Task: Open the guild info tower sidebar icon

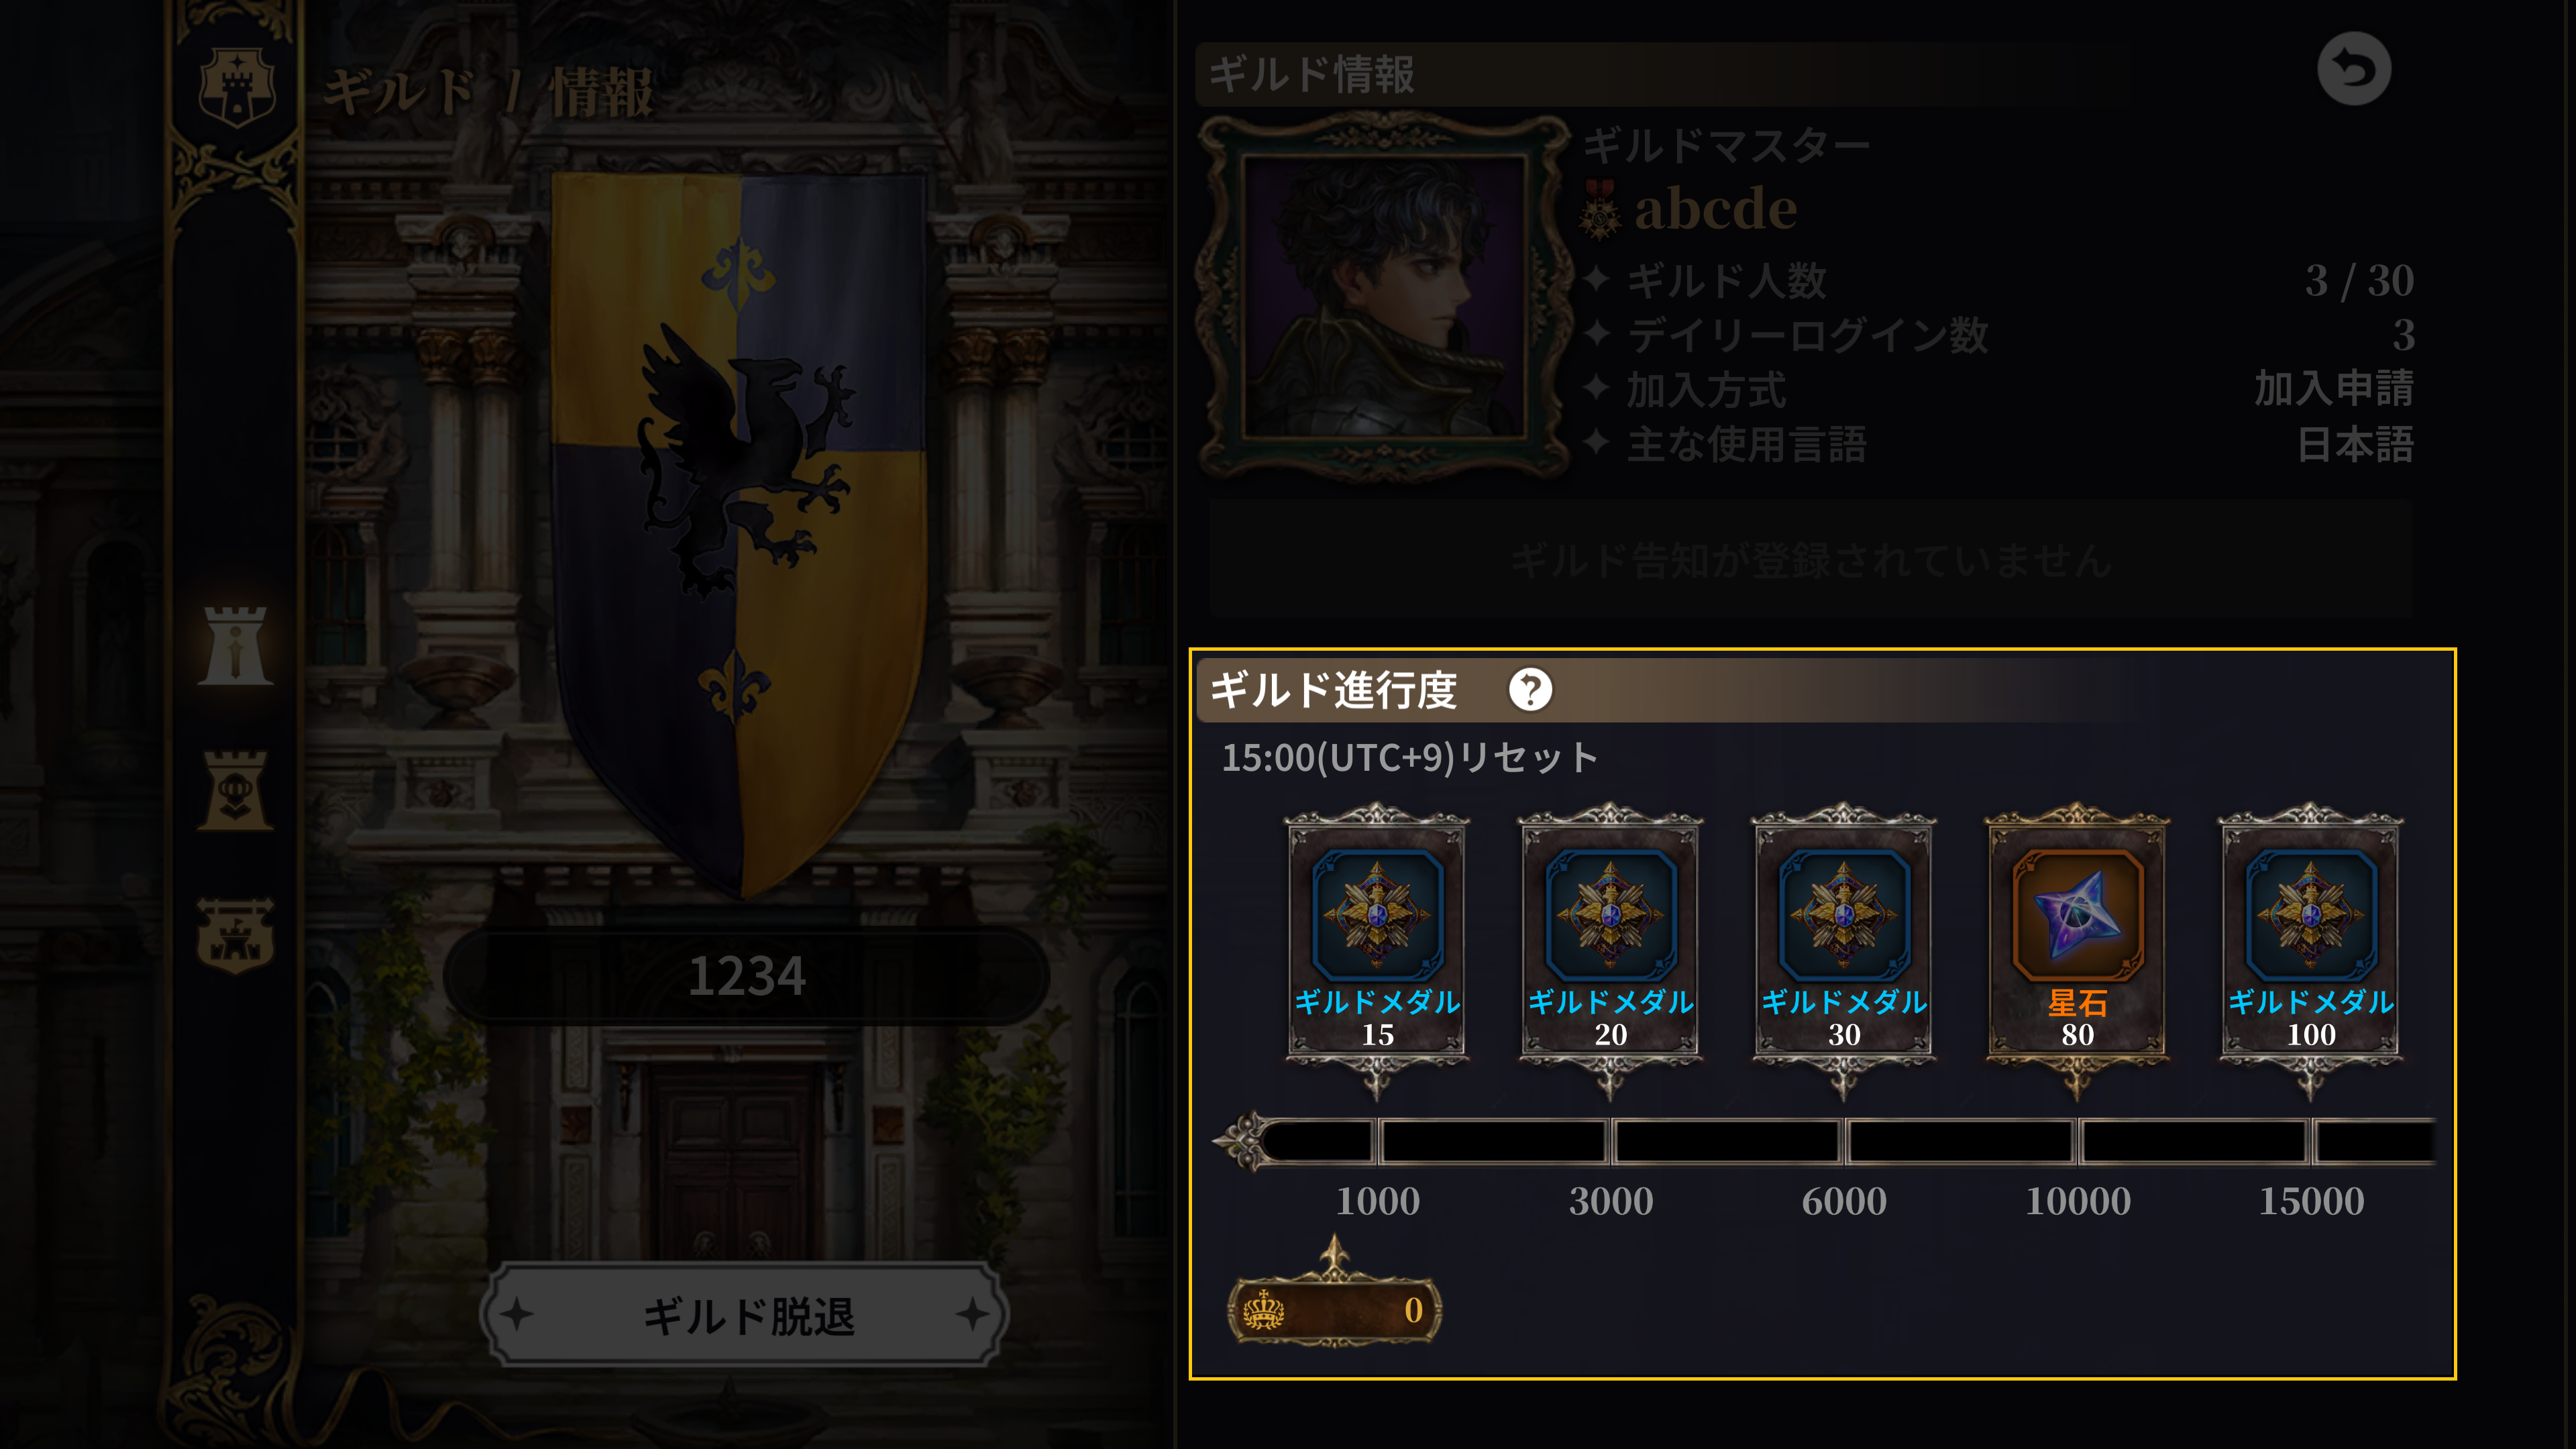Action: click(235, 645)
